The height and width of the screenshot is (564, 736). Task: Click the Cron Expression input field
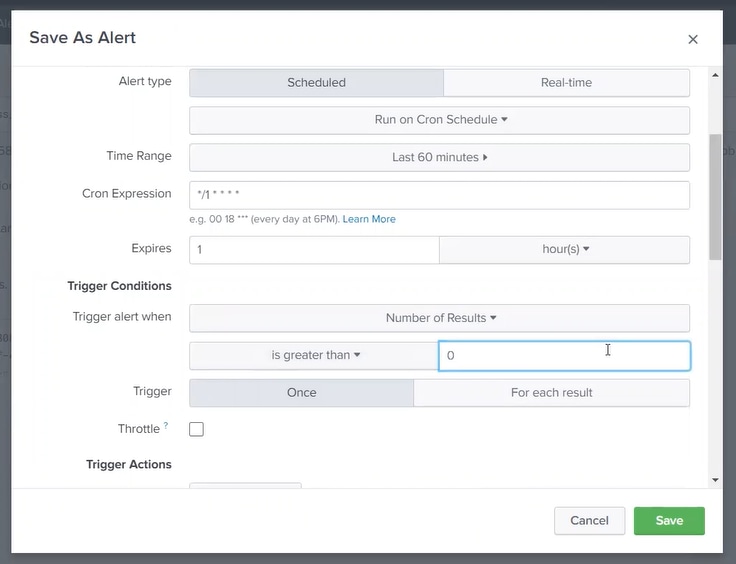point(439,195)
